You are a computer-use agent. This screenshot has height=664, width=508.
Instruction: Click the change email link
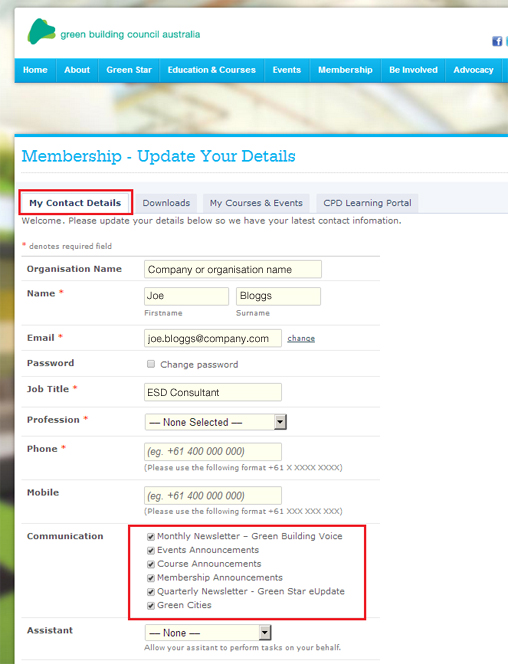coord(301,338)
